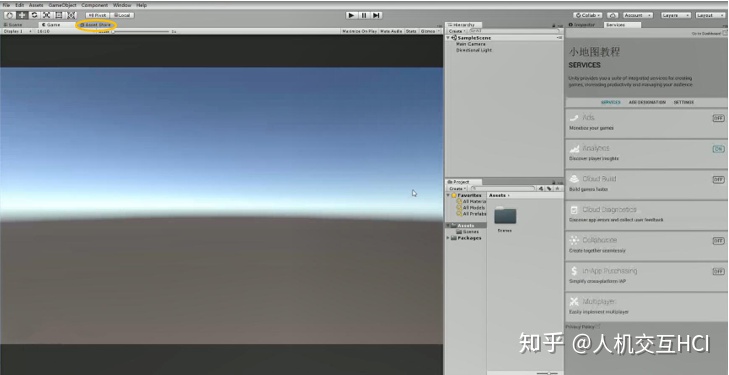729x375 pixels.
Task: Click the In-App Purchasing dollar icon
Action: (x=574, y=271)
